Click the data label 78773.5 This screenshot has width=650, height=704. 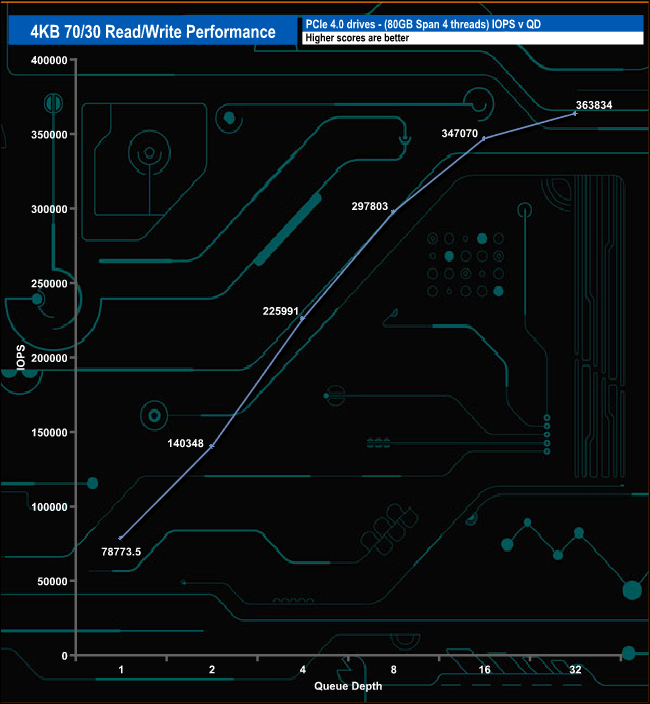121,552
